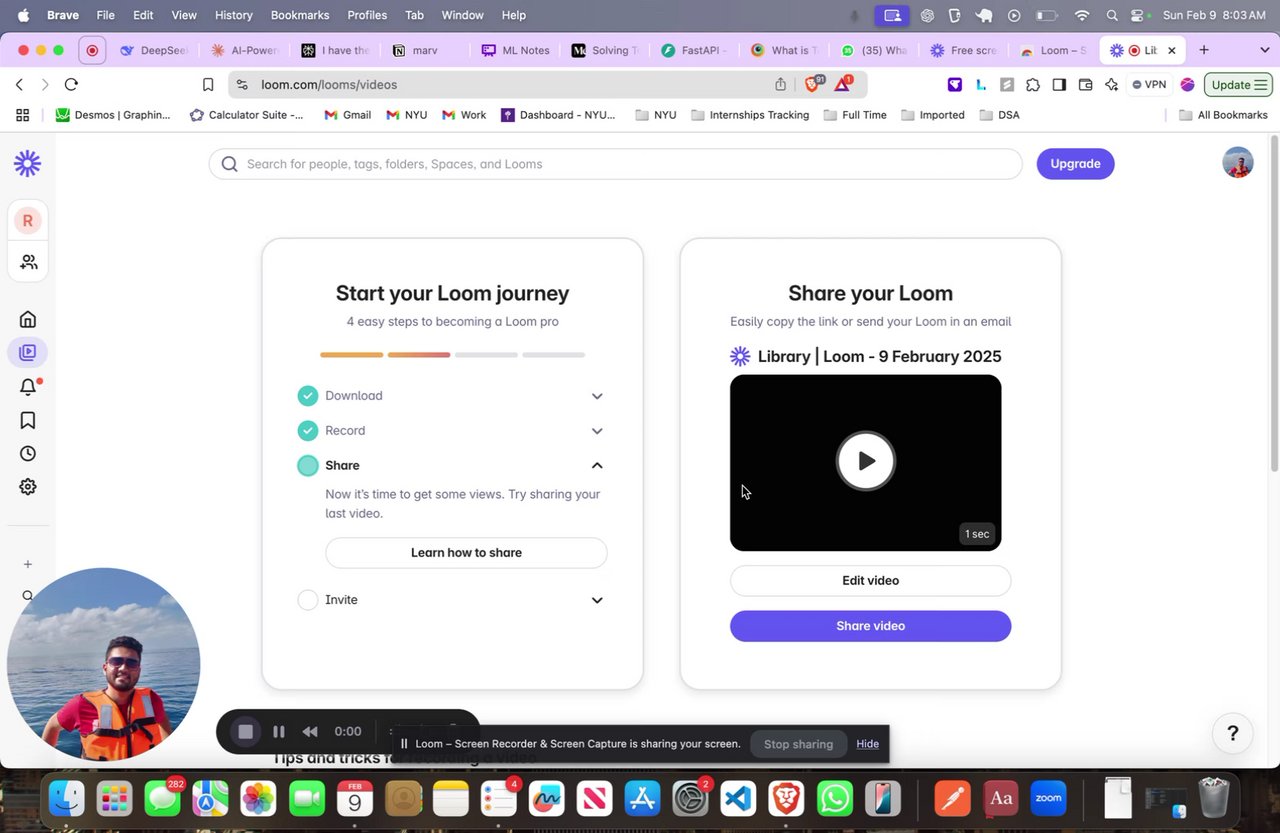1280x833 pixels.
Task: Open the R workspace avatar
Action: [x=28, y=220]
